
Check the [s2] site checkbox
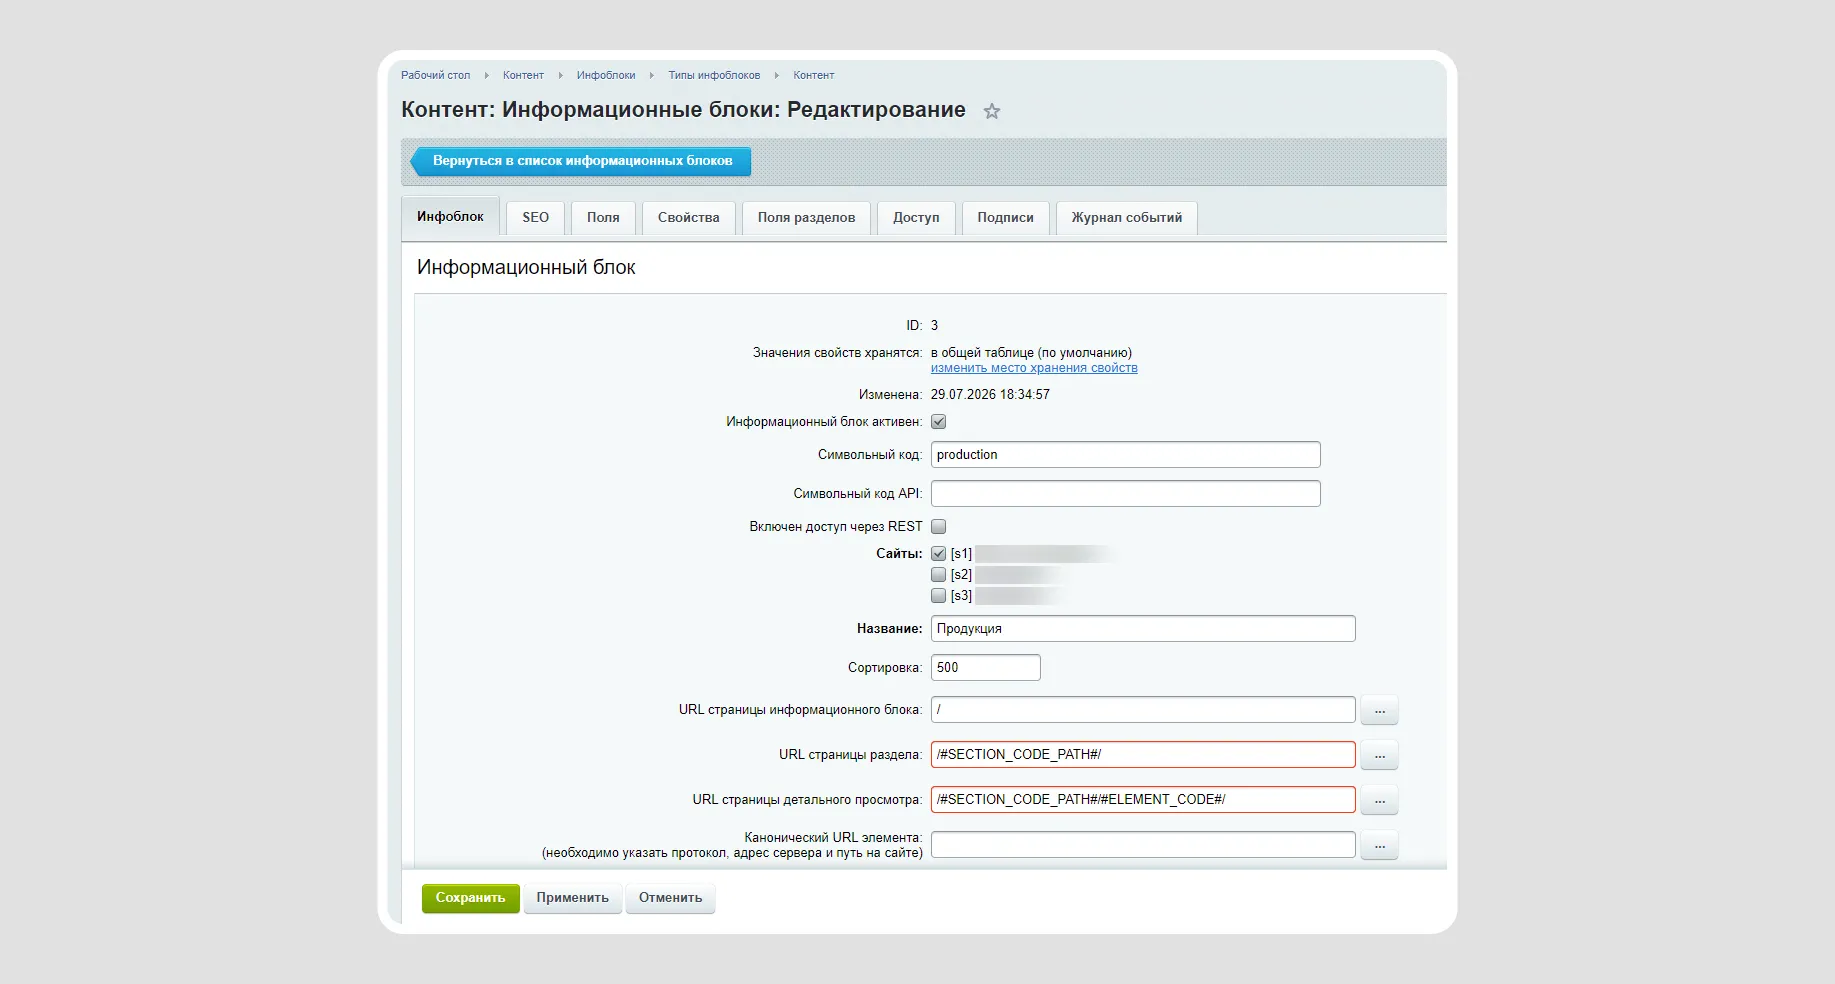coord(938,574)
